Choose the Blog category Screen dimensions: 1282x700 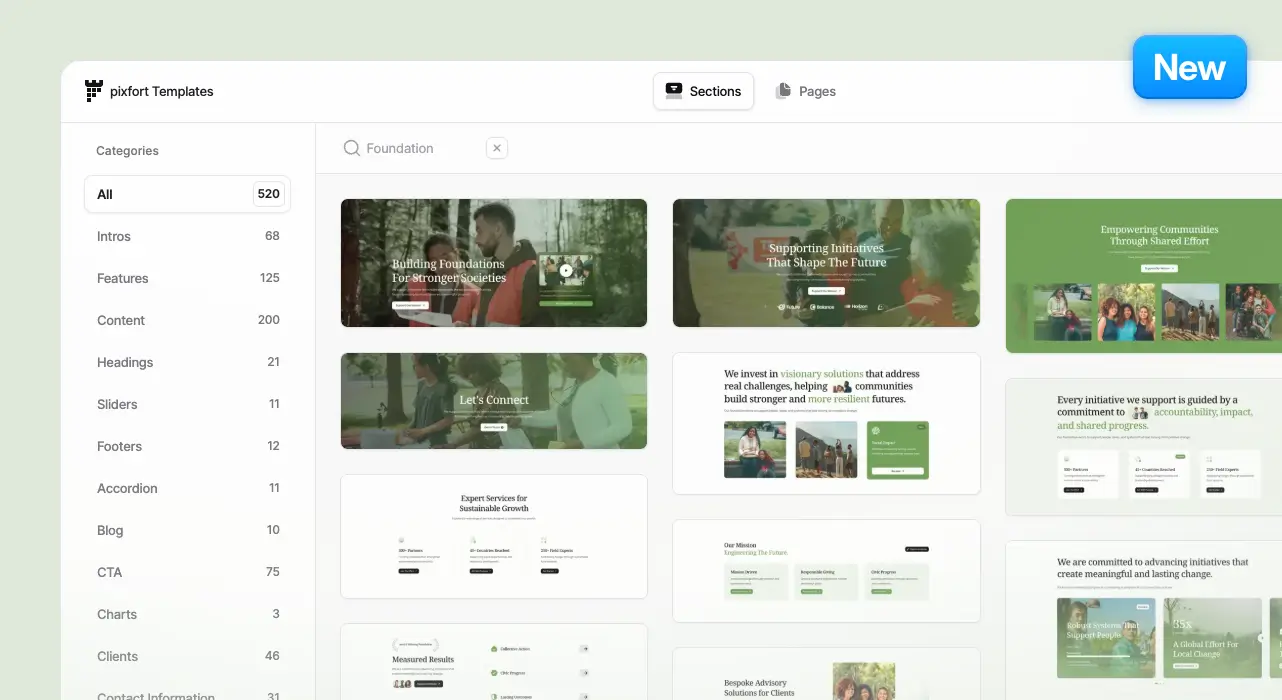pos(187,530)
